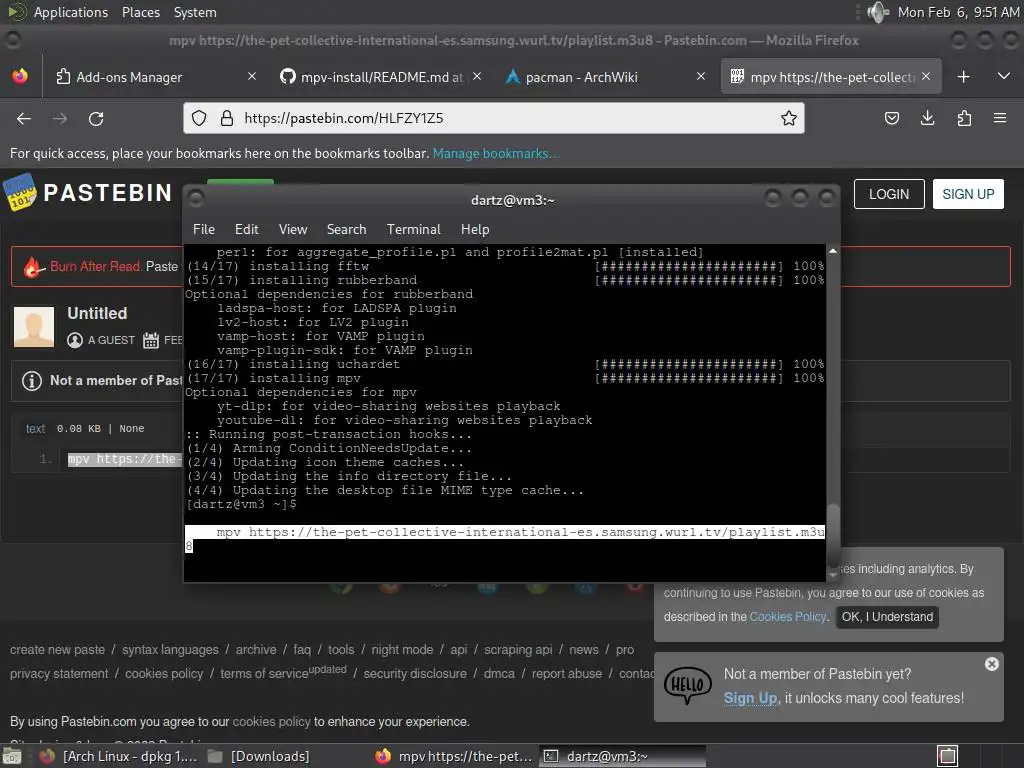Open the tracking protection shield icon
Viewport: 1024px width, 768px height.
pyautogui.click(x=199, y=118)
